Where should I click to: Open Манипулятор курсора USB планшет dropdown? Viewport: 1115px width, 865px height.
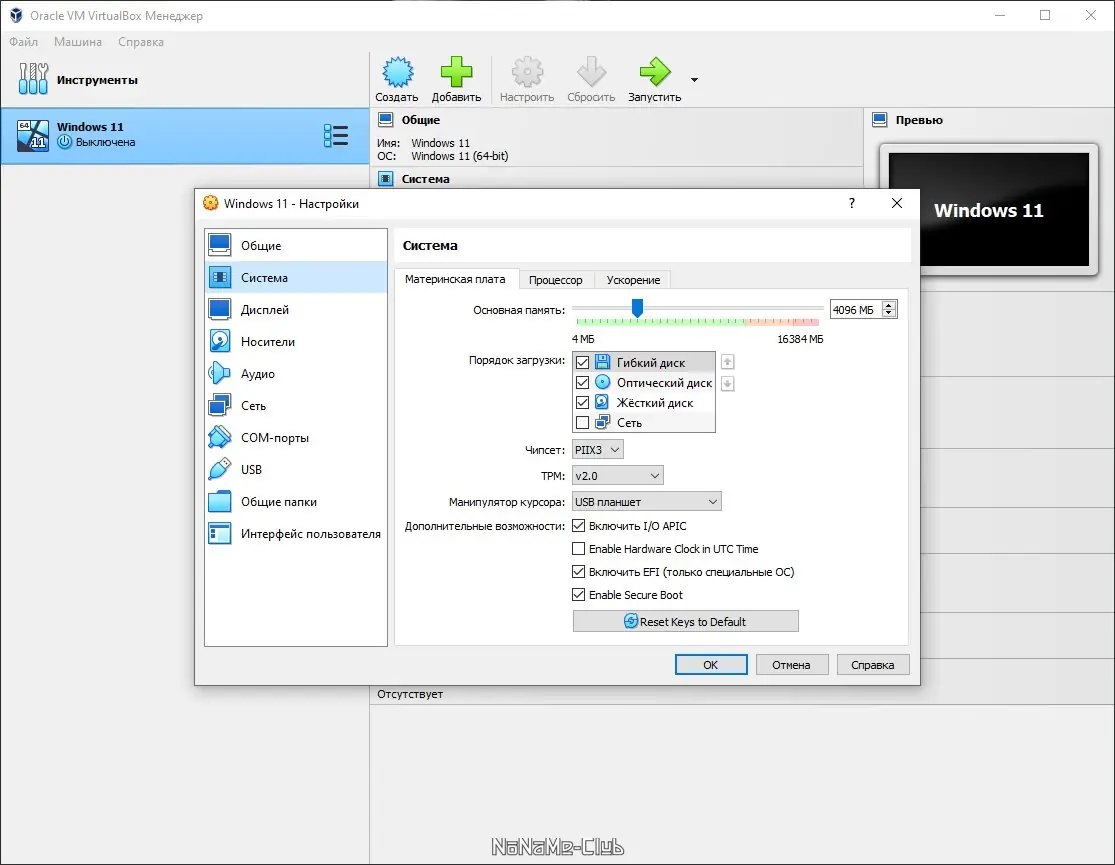tap(646, 502)
